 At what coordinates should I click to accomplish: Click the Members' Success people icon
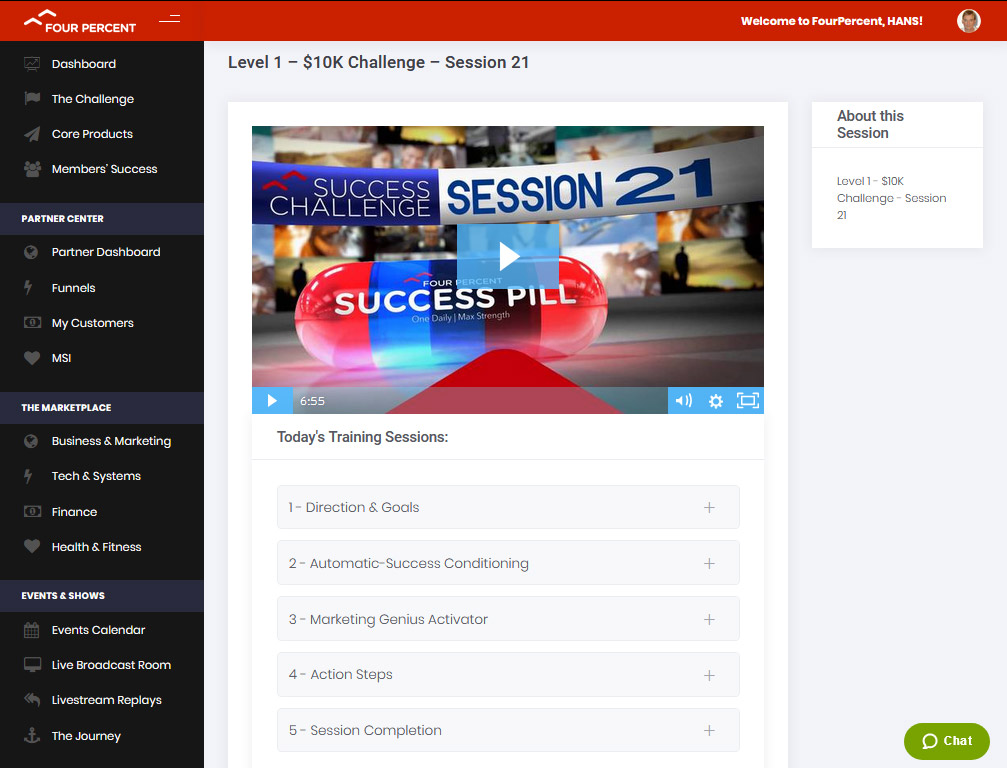(31, 169)
